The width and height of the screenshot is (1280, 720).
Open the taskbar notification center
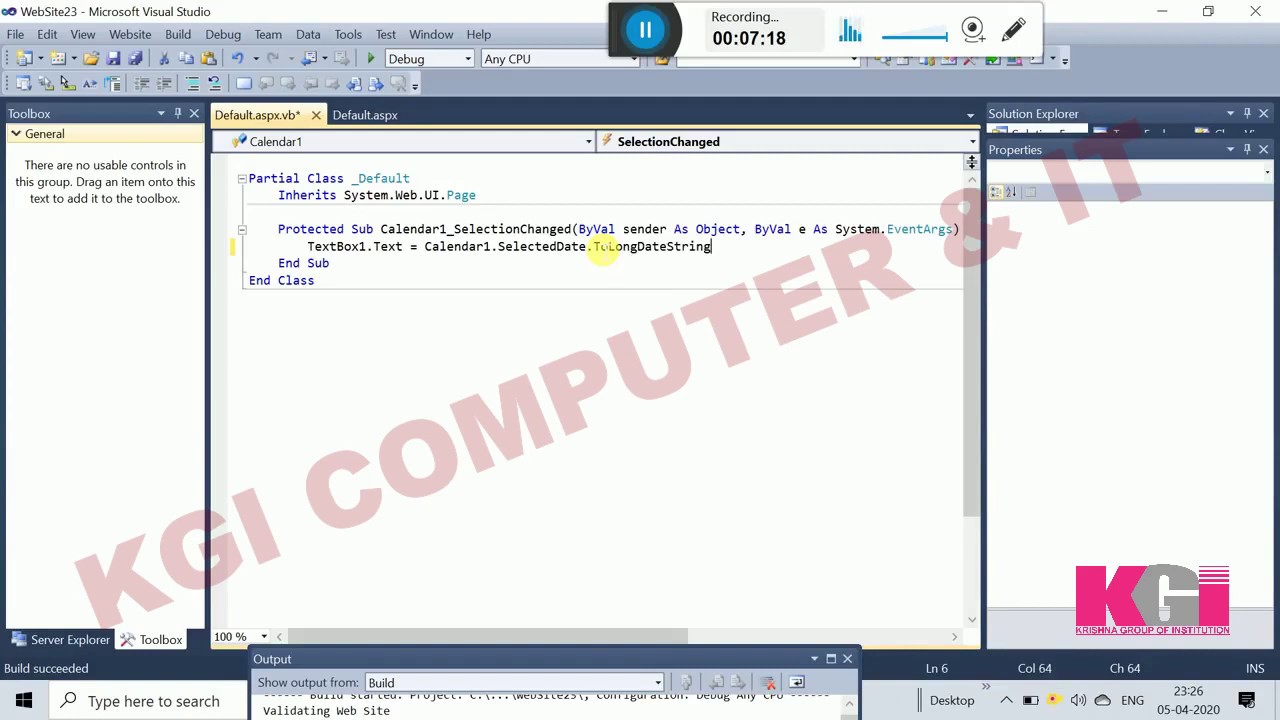(x=1247, y=701)
